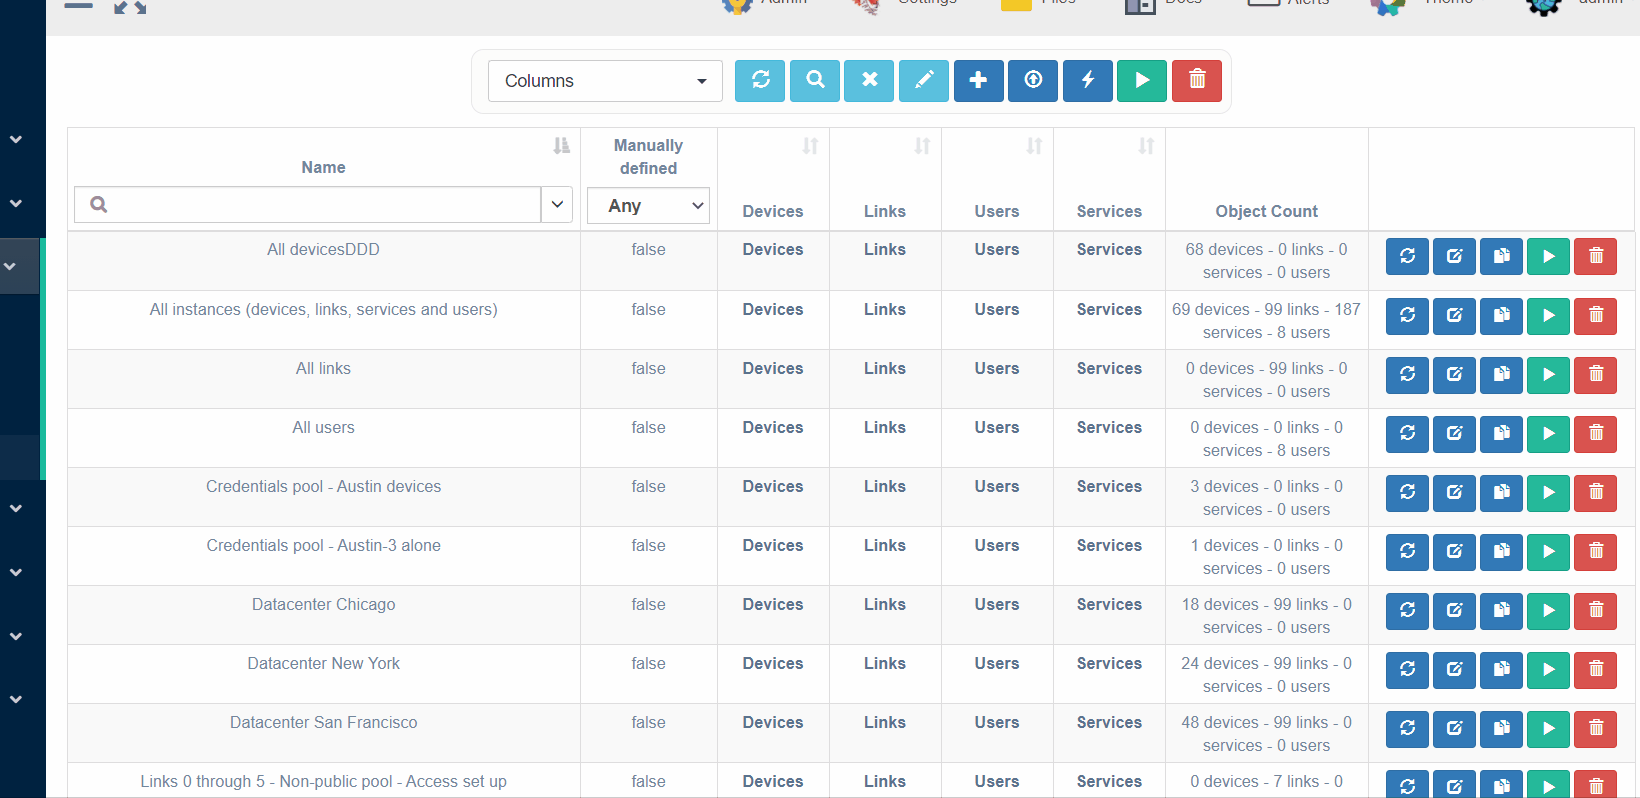This screenshot has height=798, width=1640.
Task: Expand the topmost sidebar chevron section
Action: click(16, 140)
